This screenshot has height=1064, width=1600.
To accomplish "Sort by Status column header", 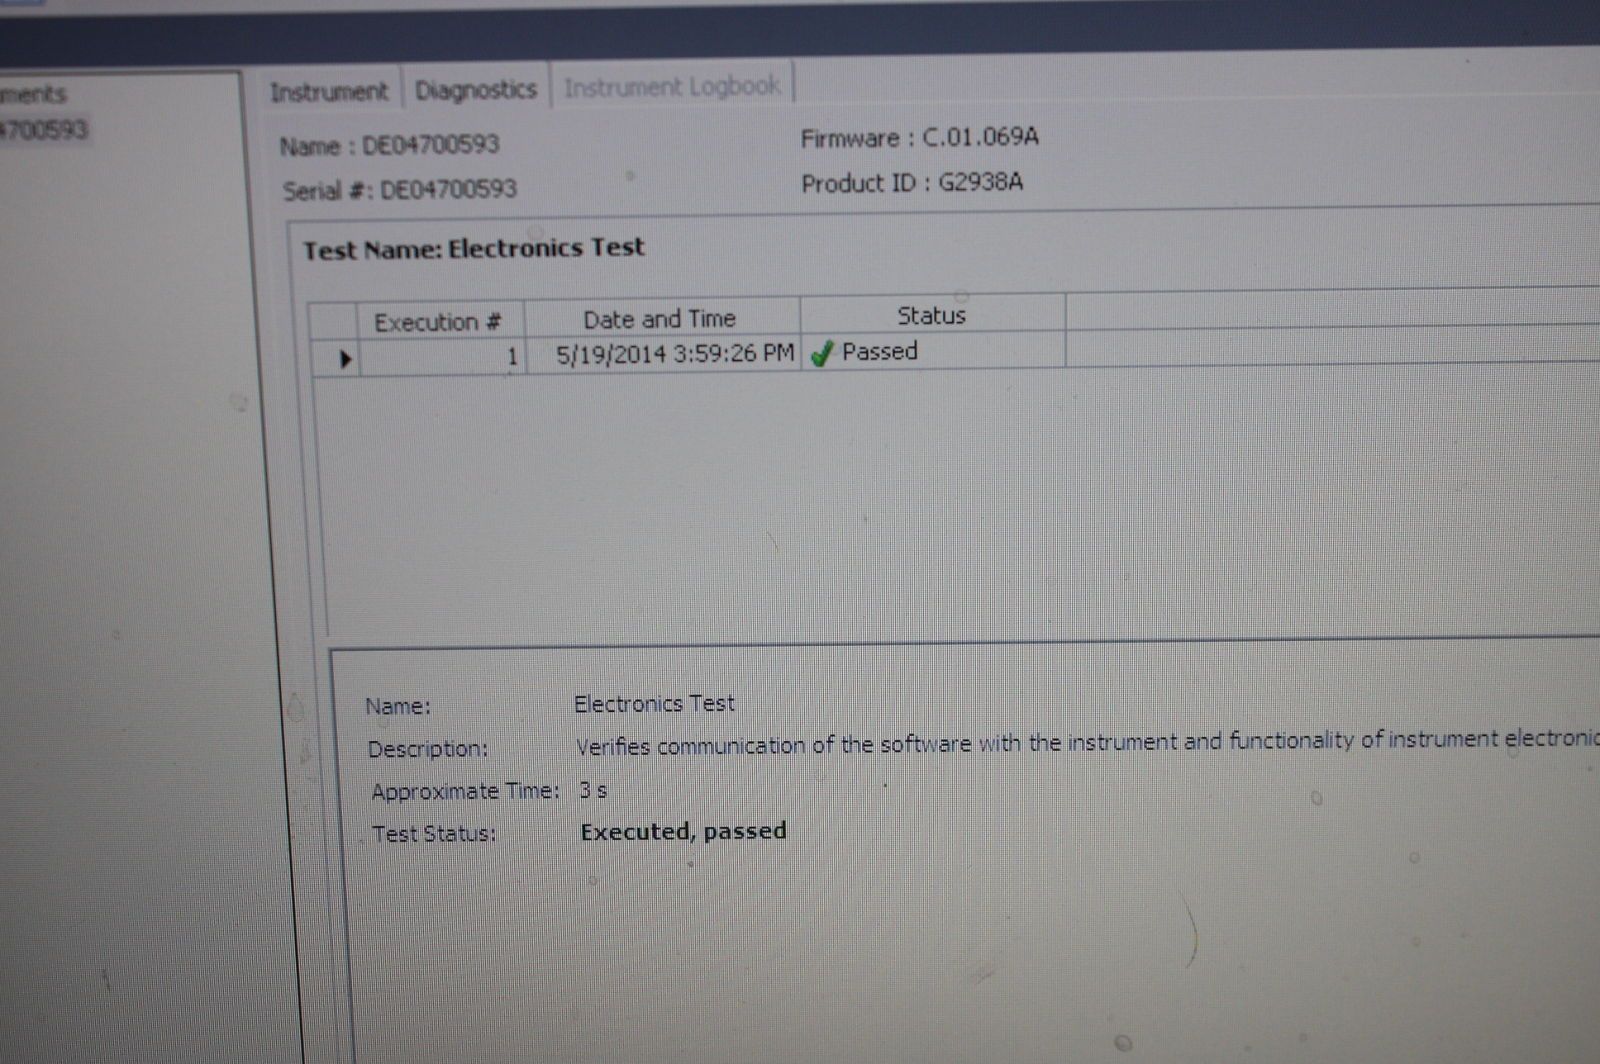I will (x=932, y=315).
